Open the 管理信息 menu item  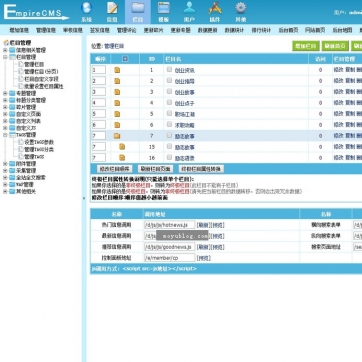(x=46, y=30)
